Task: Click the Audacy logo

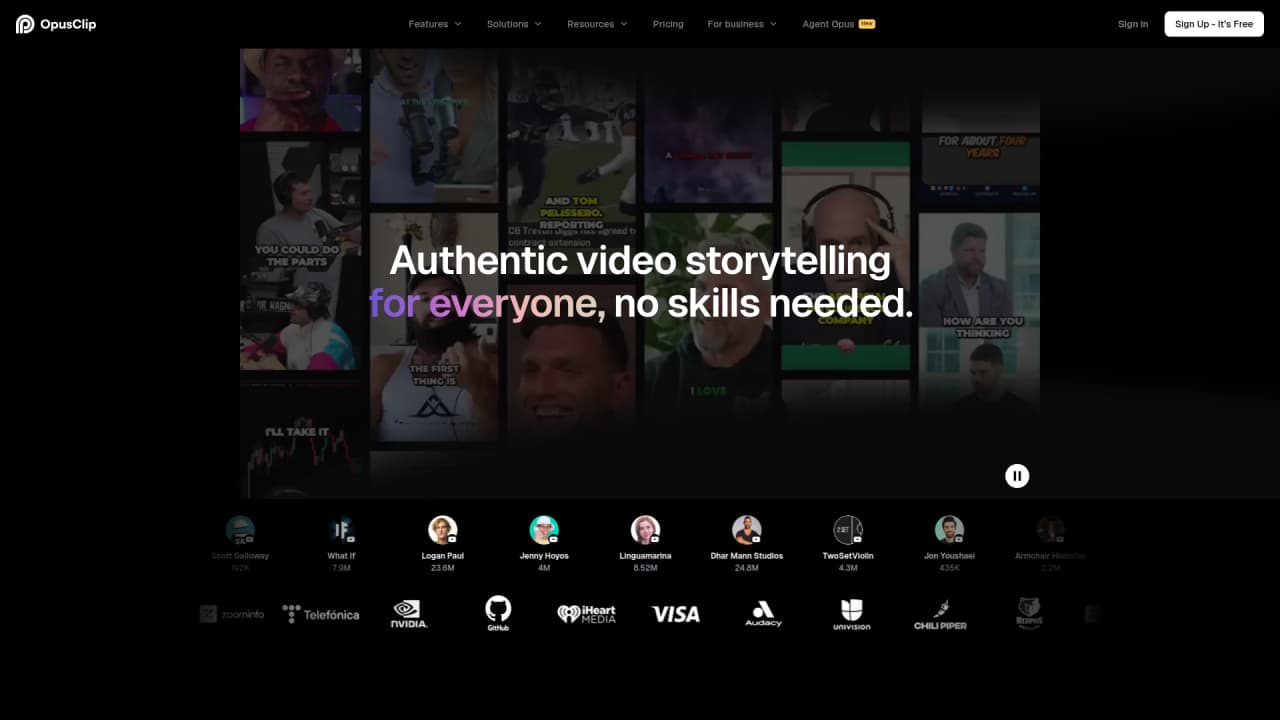Action: tap(763, 614)
